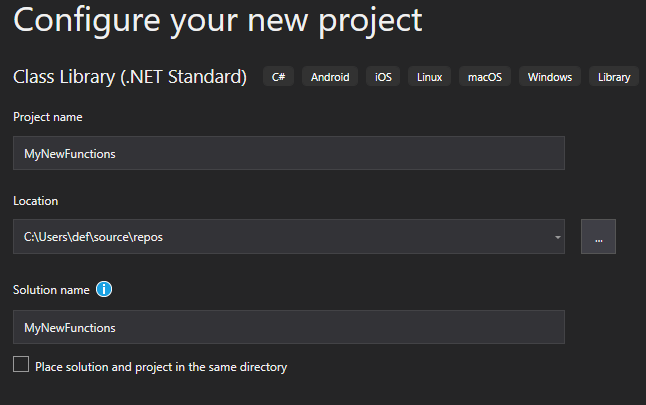Expand the Location dropdown arrow

click(x=557, y=237)
